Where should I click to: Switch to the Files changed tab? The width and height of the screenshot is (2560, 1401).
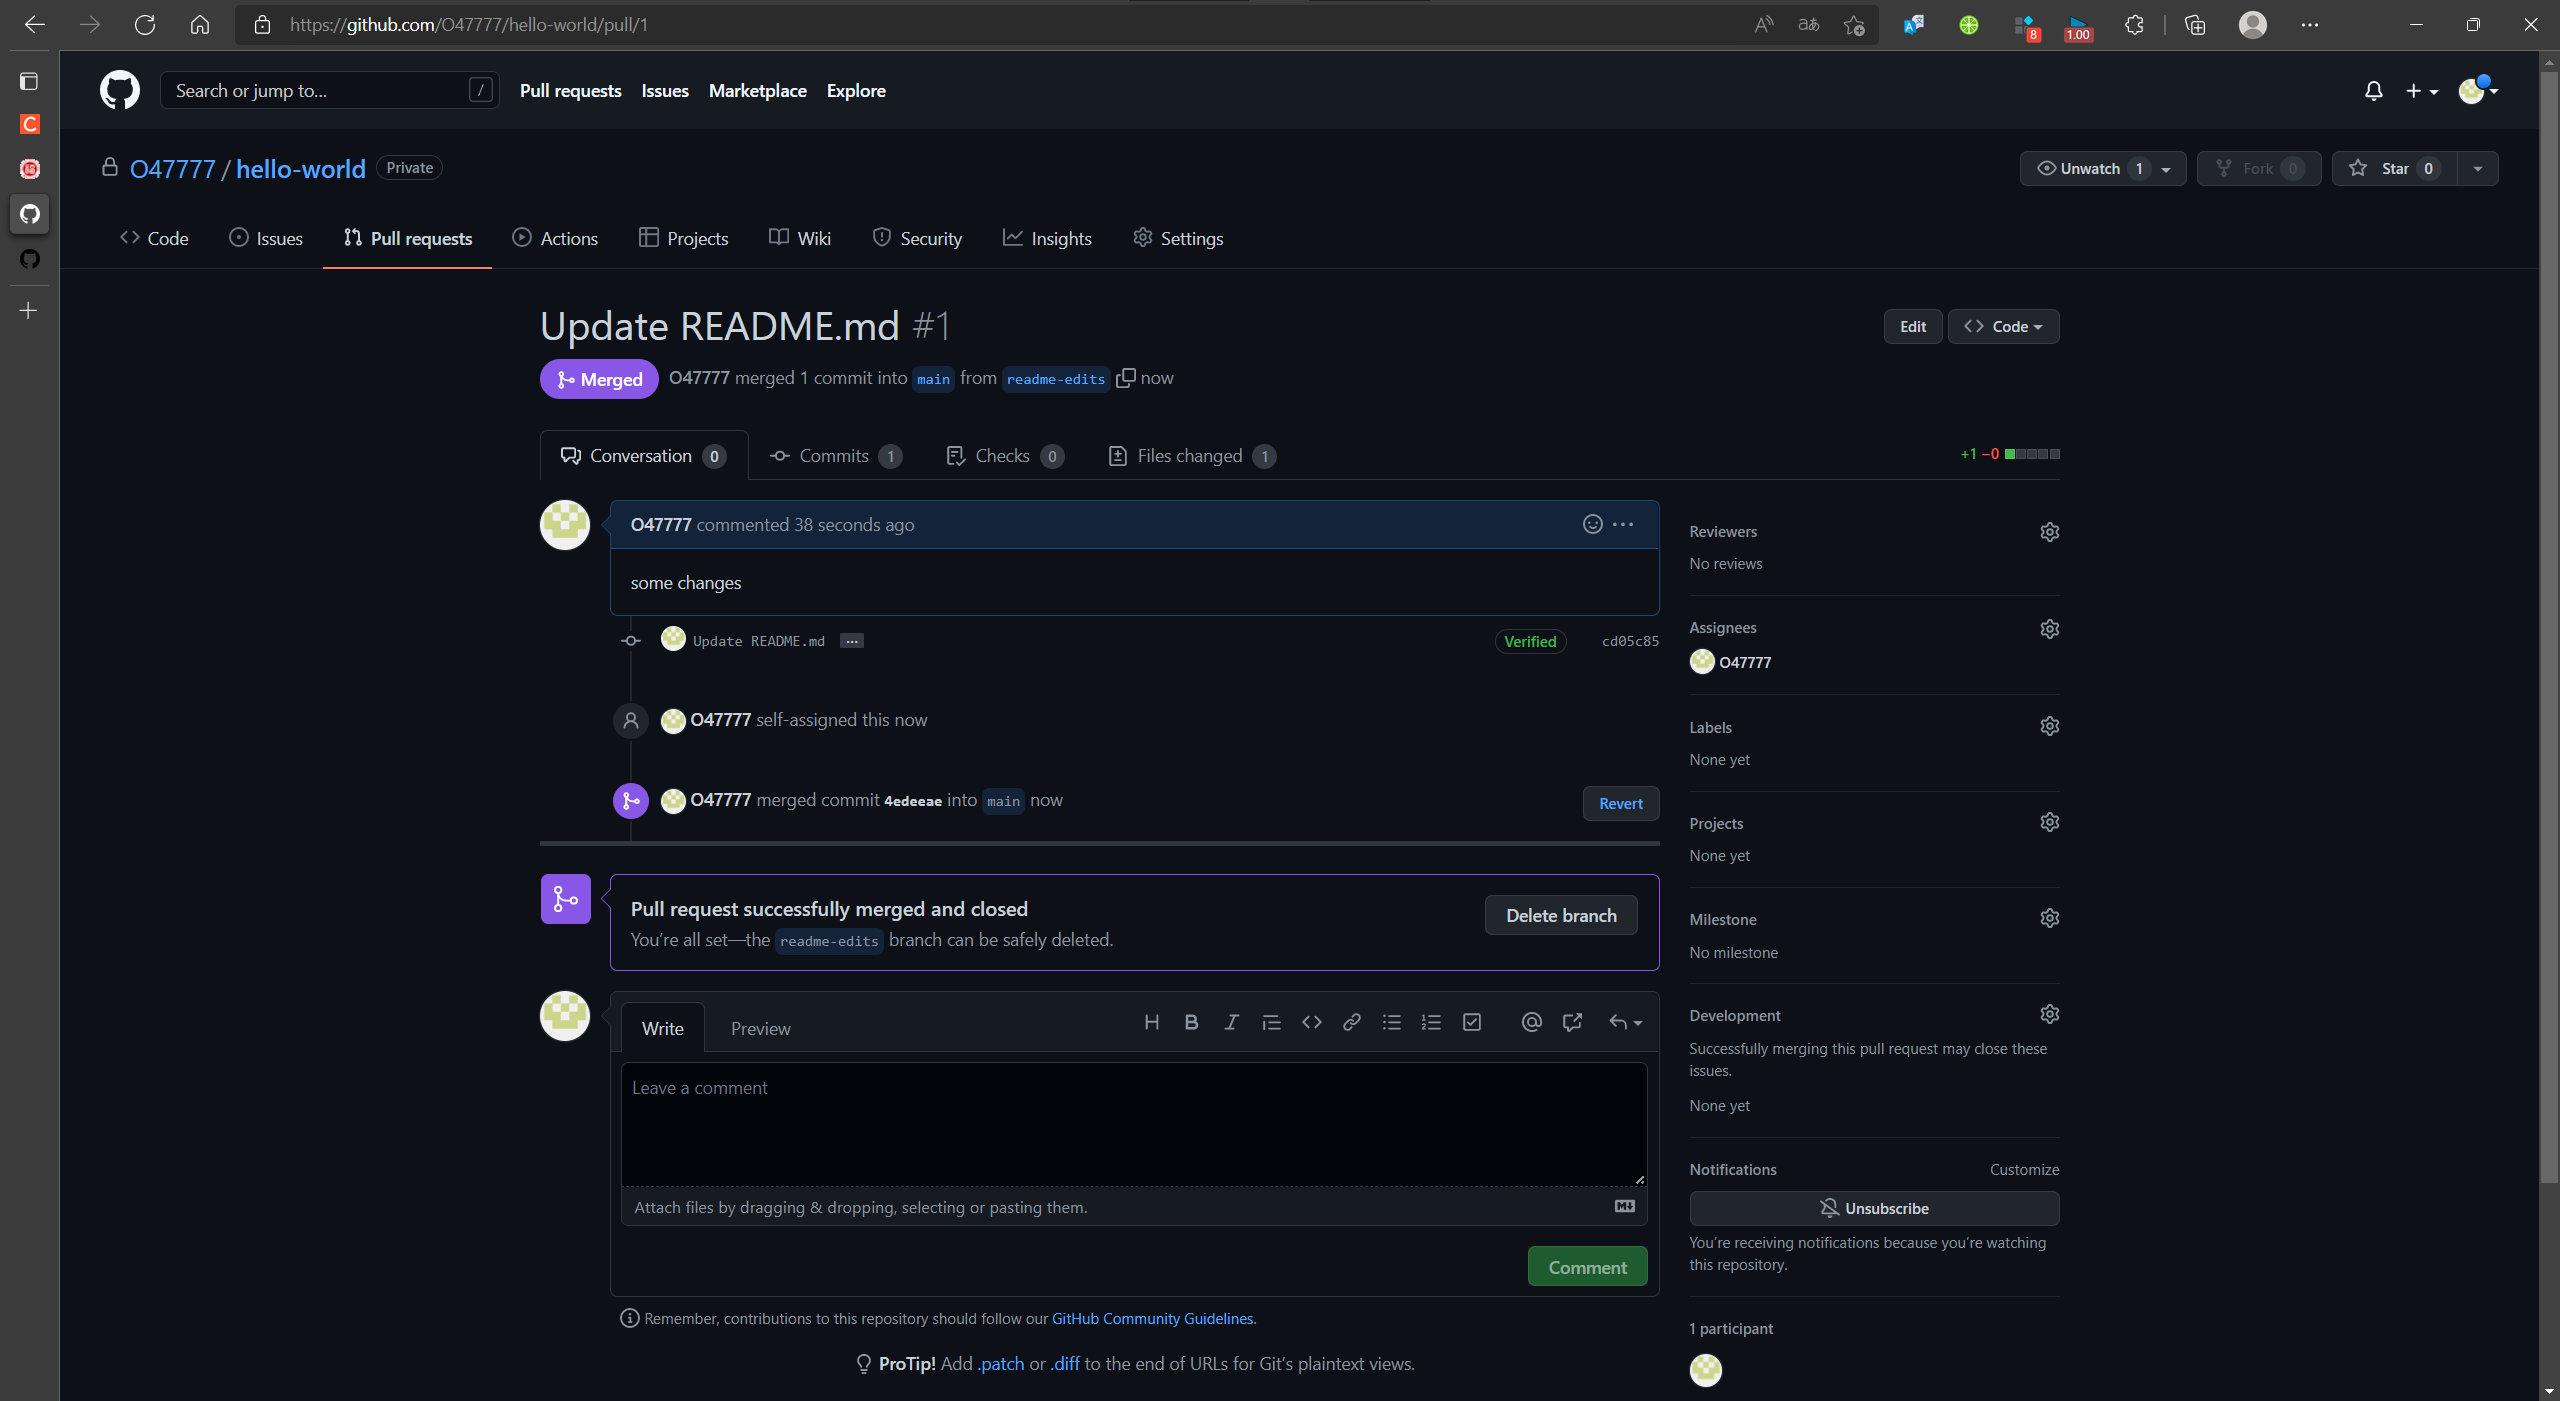(1191, 456)
